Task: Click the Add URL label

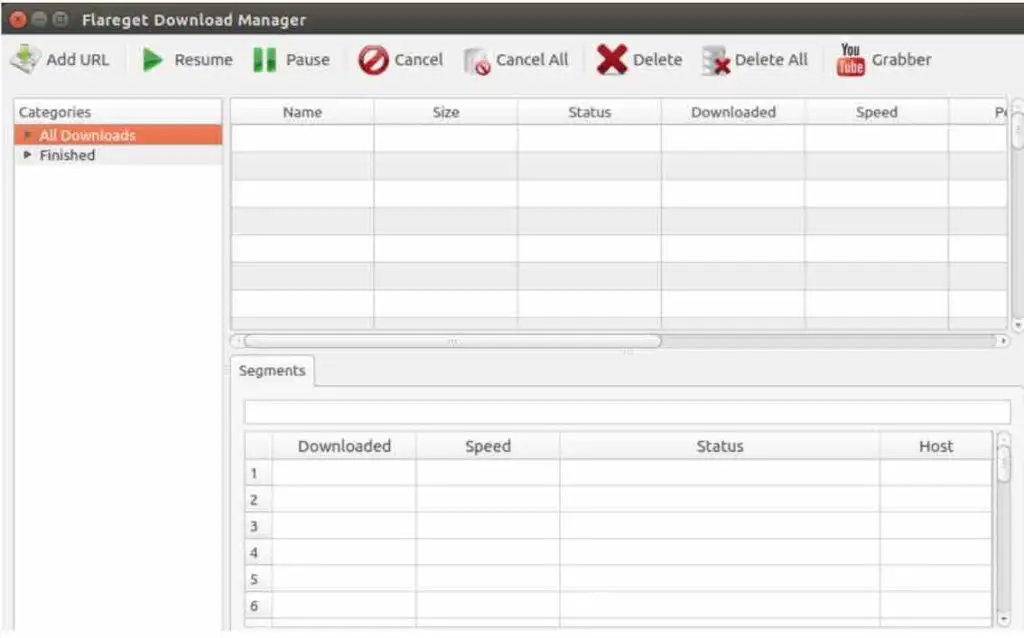Action: pos(78,59)
